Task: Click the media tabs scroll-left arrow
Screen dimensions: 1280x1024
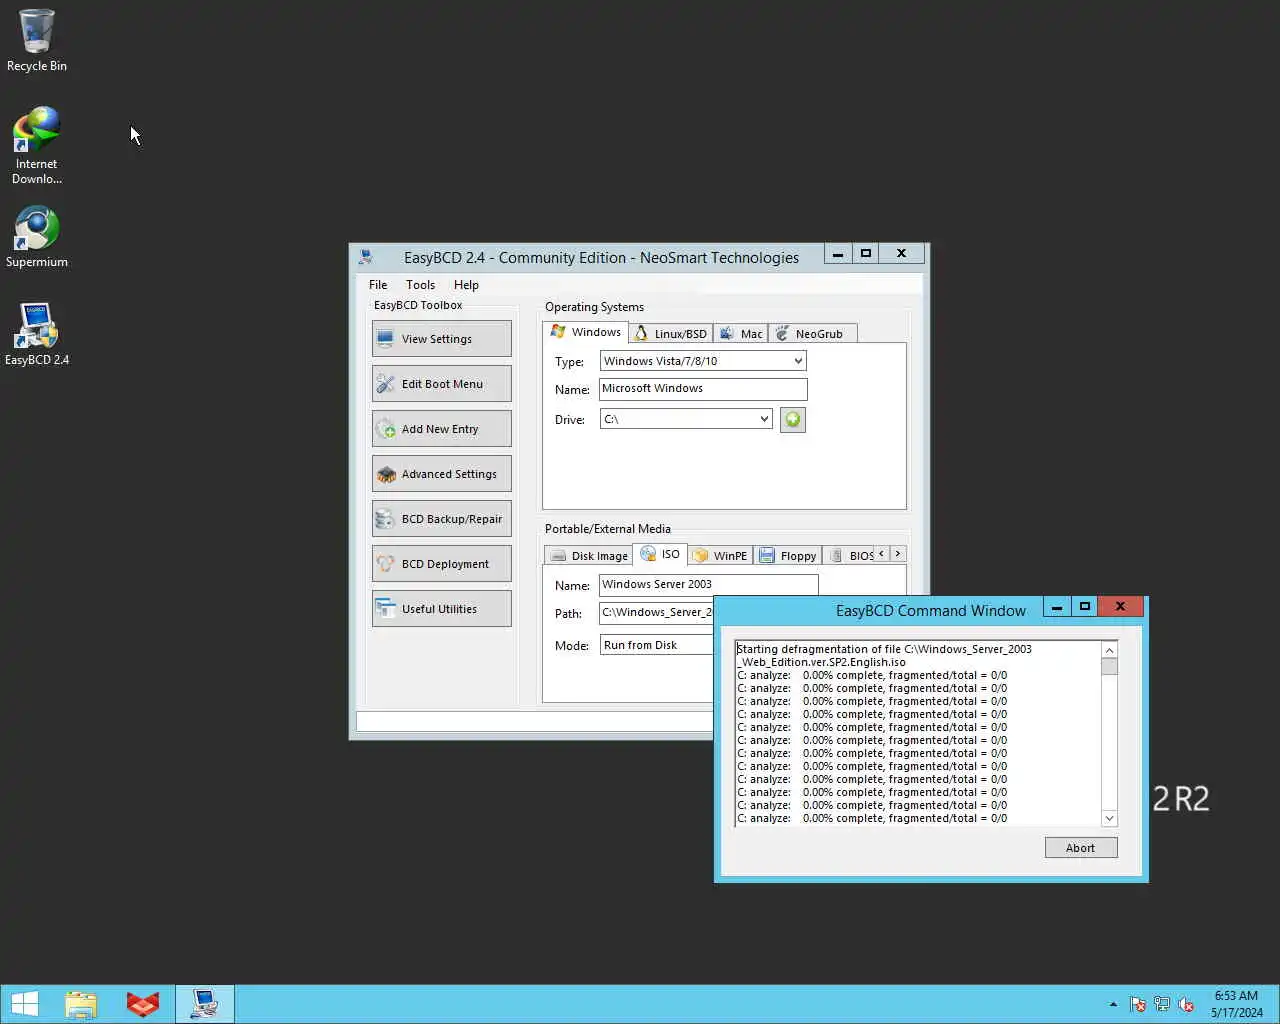Action: (x=881, y=553)
